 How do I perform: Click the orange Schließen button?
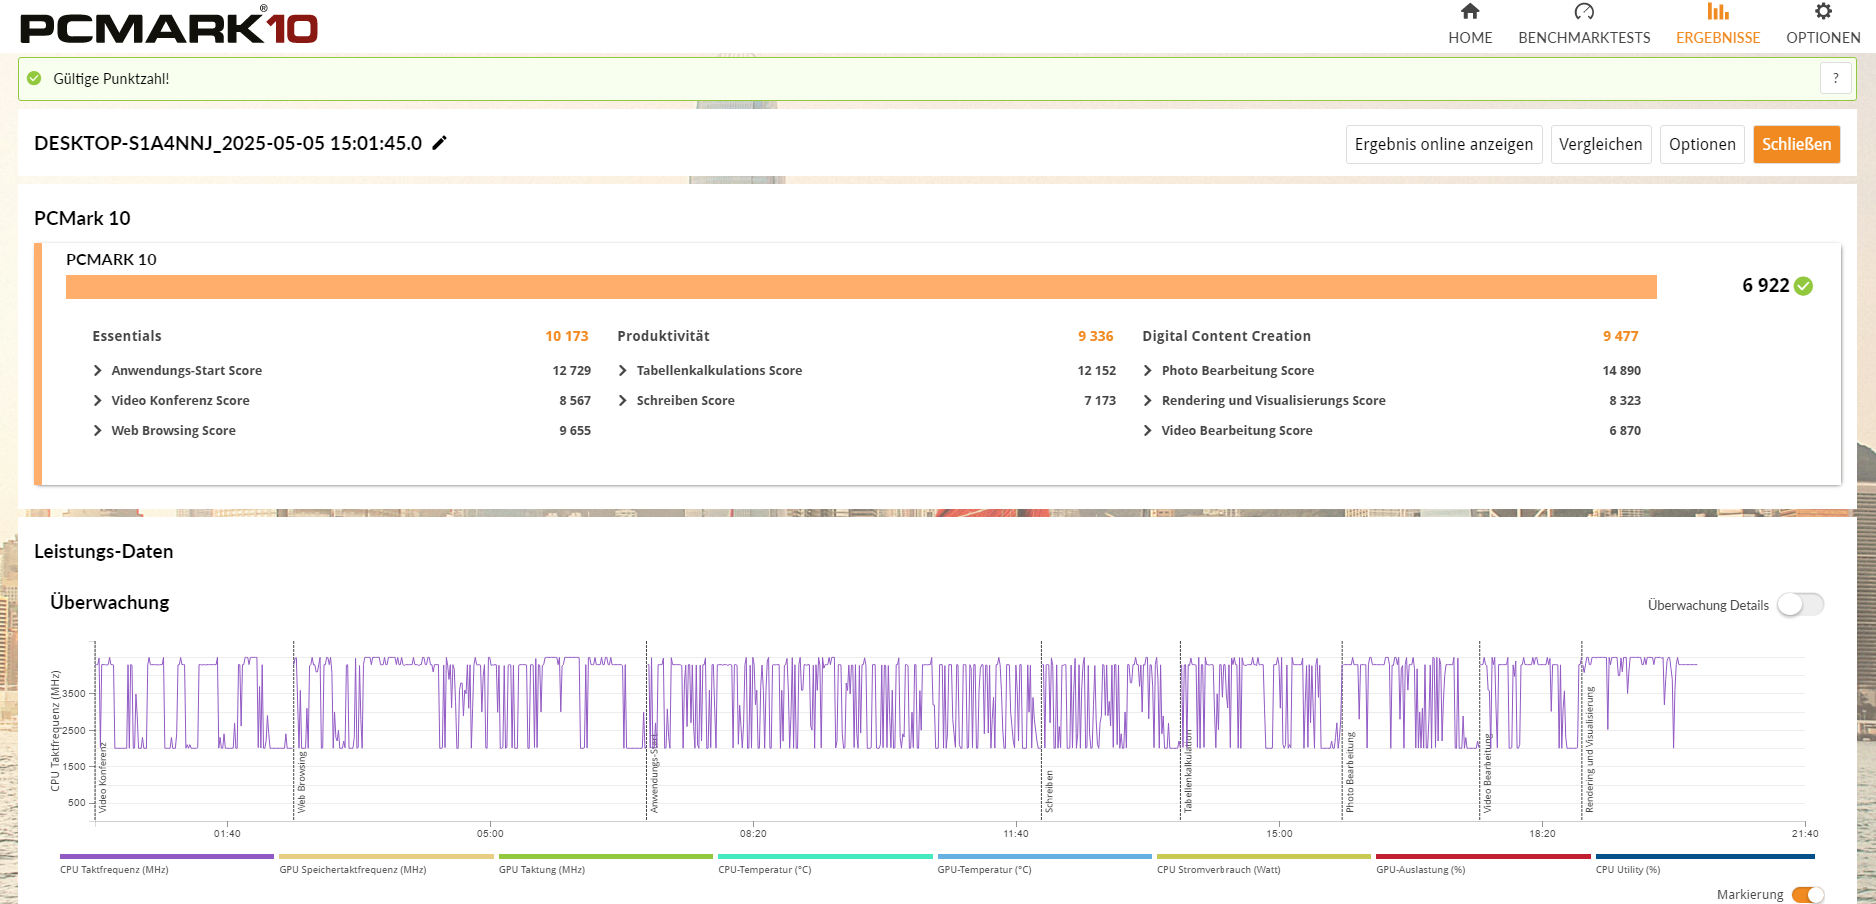[x=1796, y=144]
